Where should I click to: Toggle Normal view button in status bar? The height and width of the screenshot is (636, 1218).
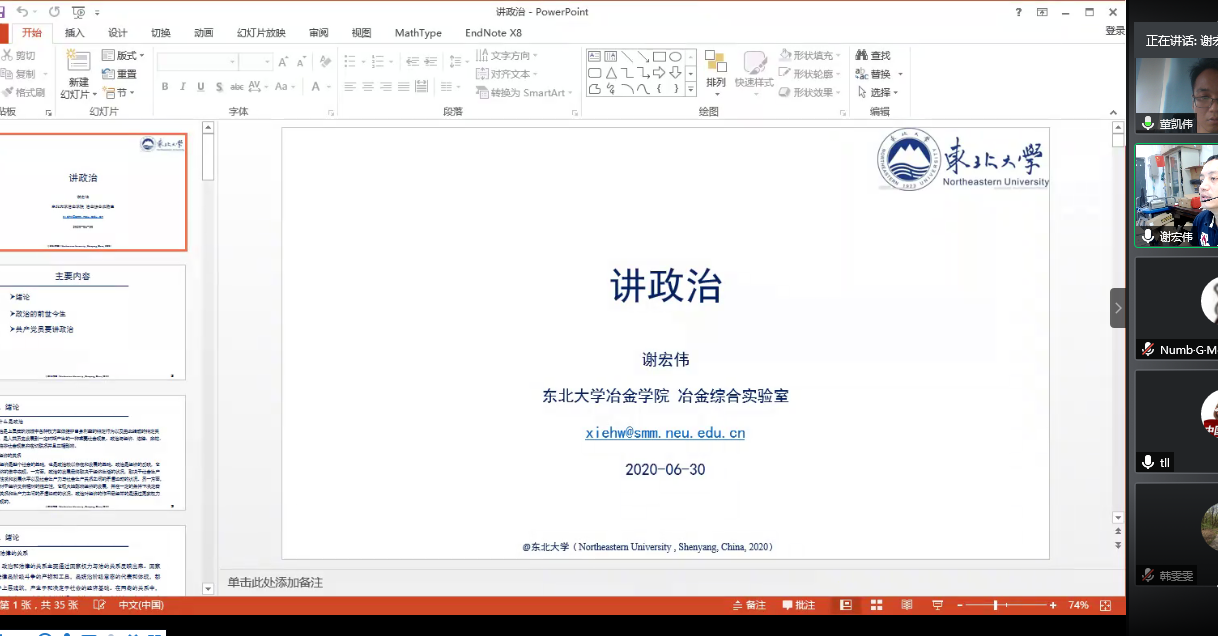[846, 605]
